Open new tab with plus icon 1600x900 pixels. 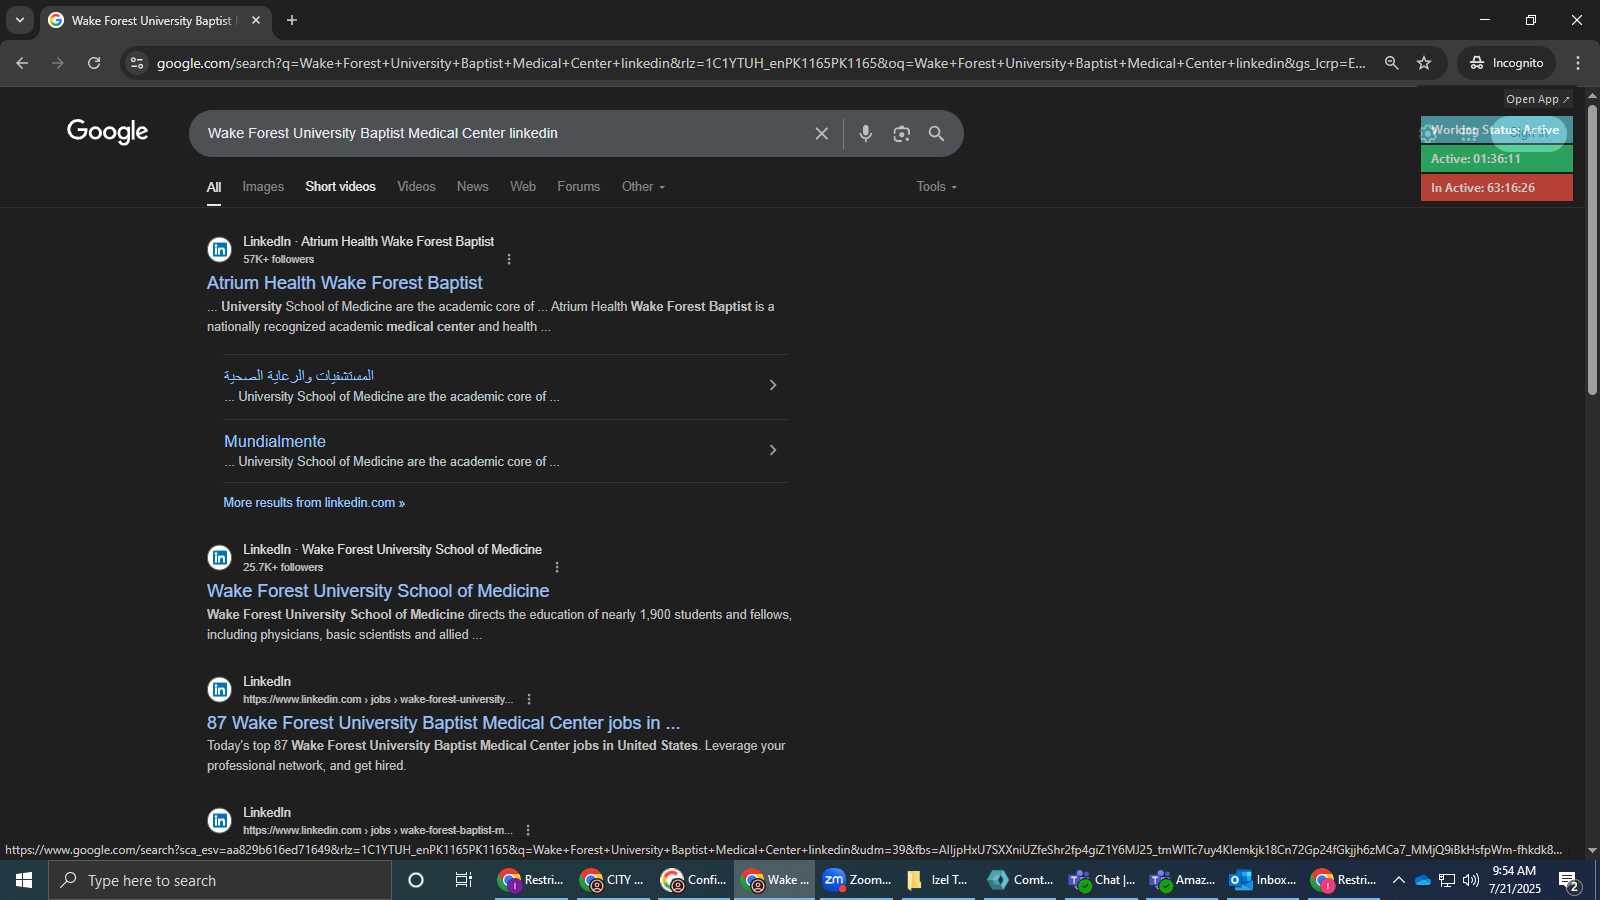tap(292, 20)
